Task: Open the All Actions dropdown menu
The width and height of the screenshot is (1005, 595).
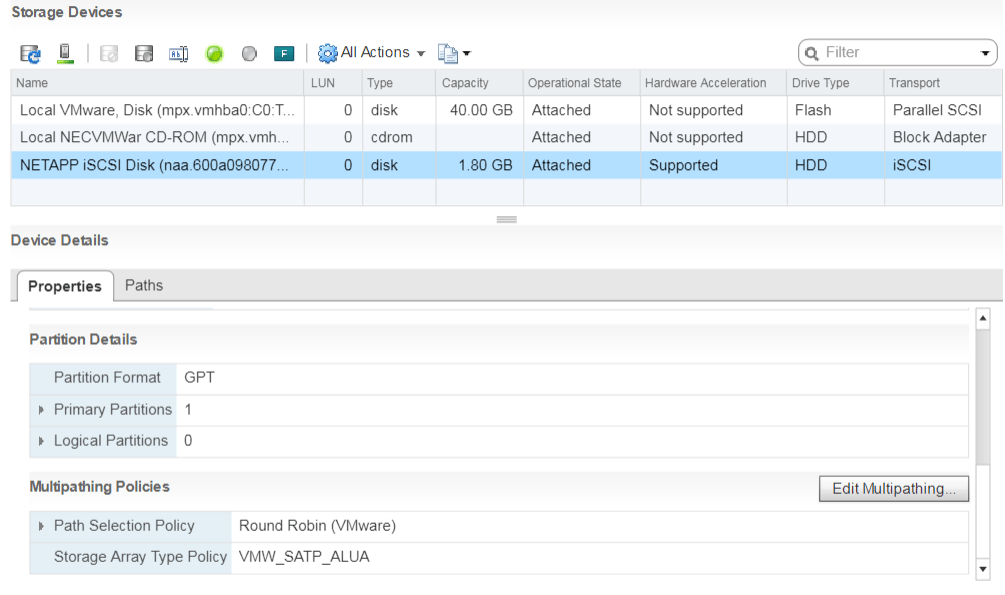Action: (x=372, y=53)
